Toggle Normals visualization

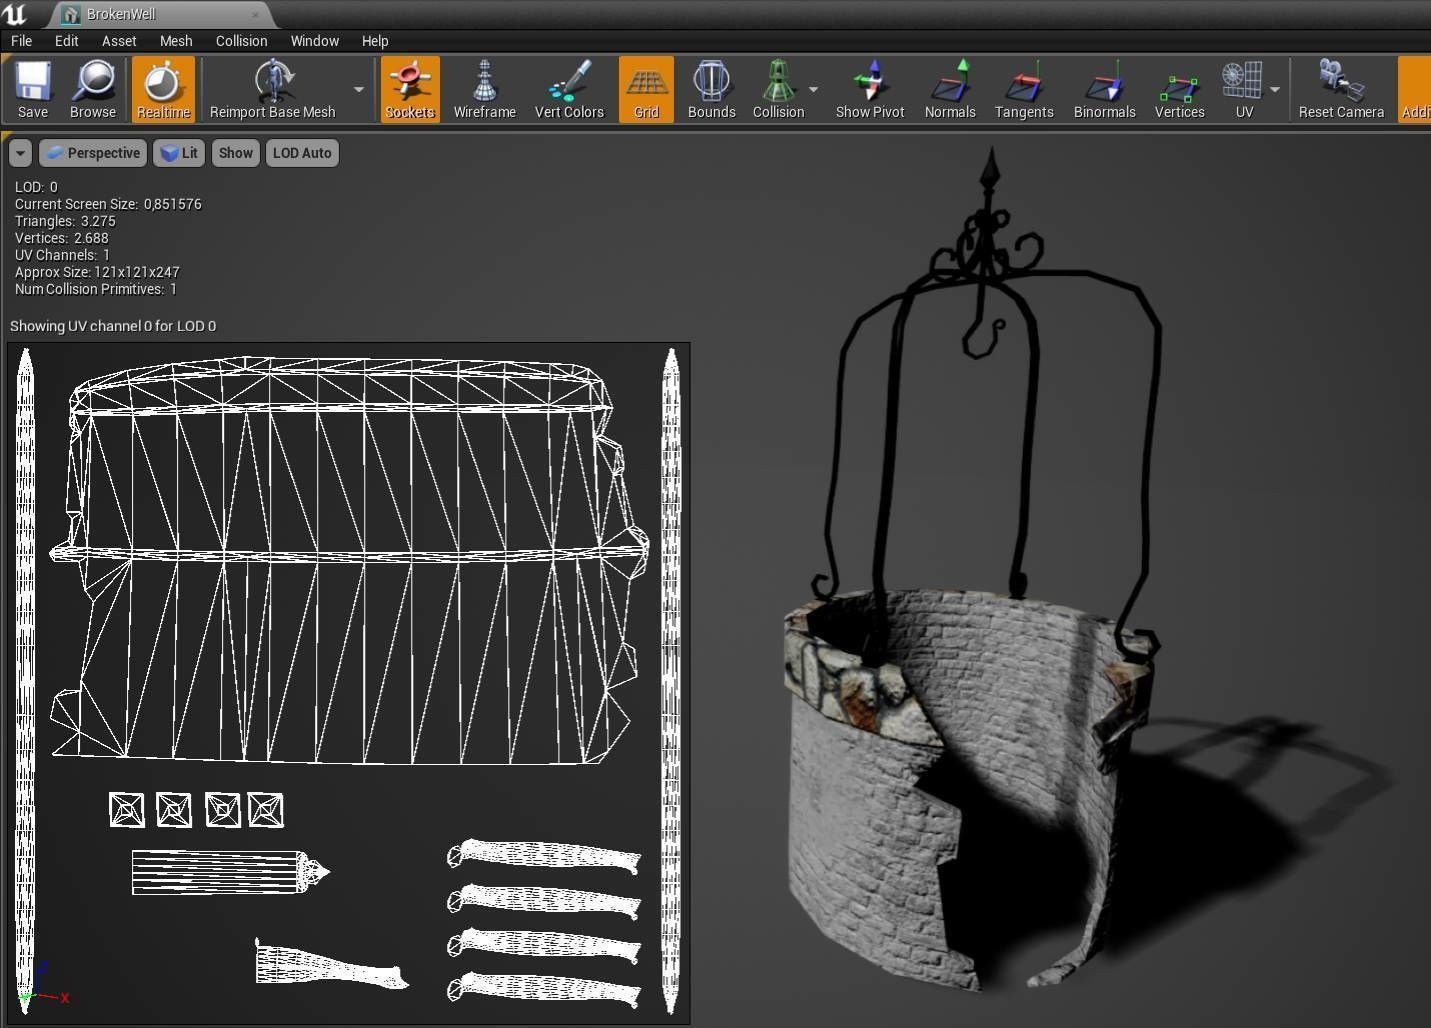click(x=950, y=89)
